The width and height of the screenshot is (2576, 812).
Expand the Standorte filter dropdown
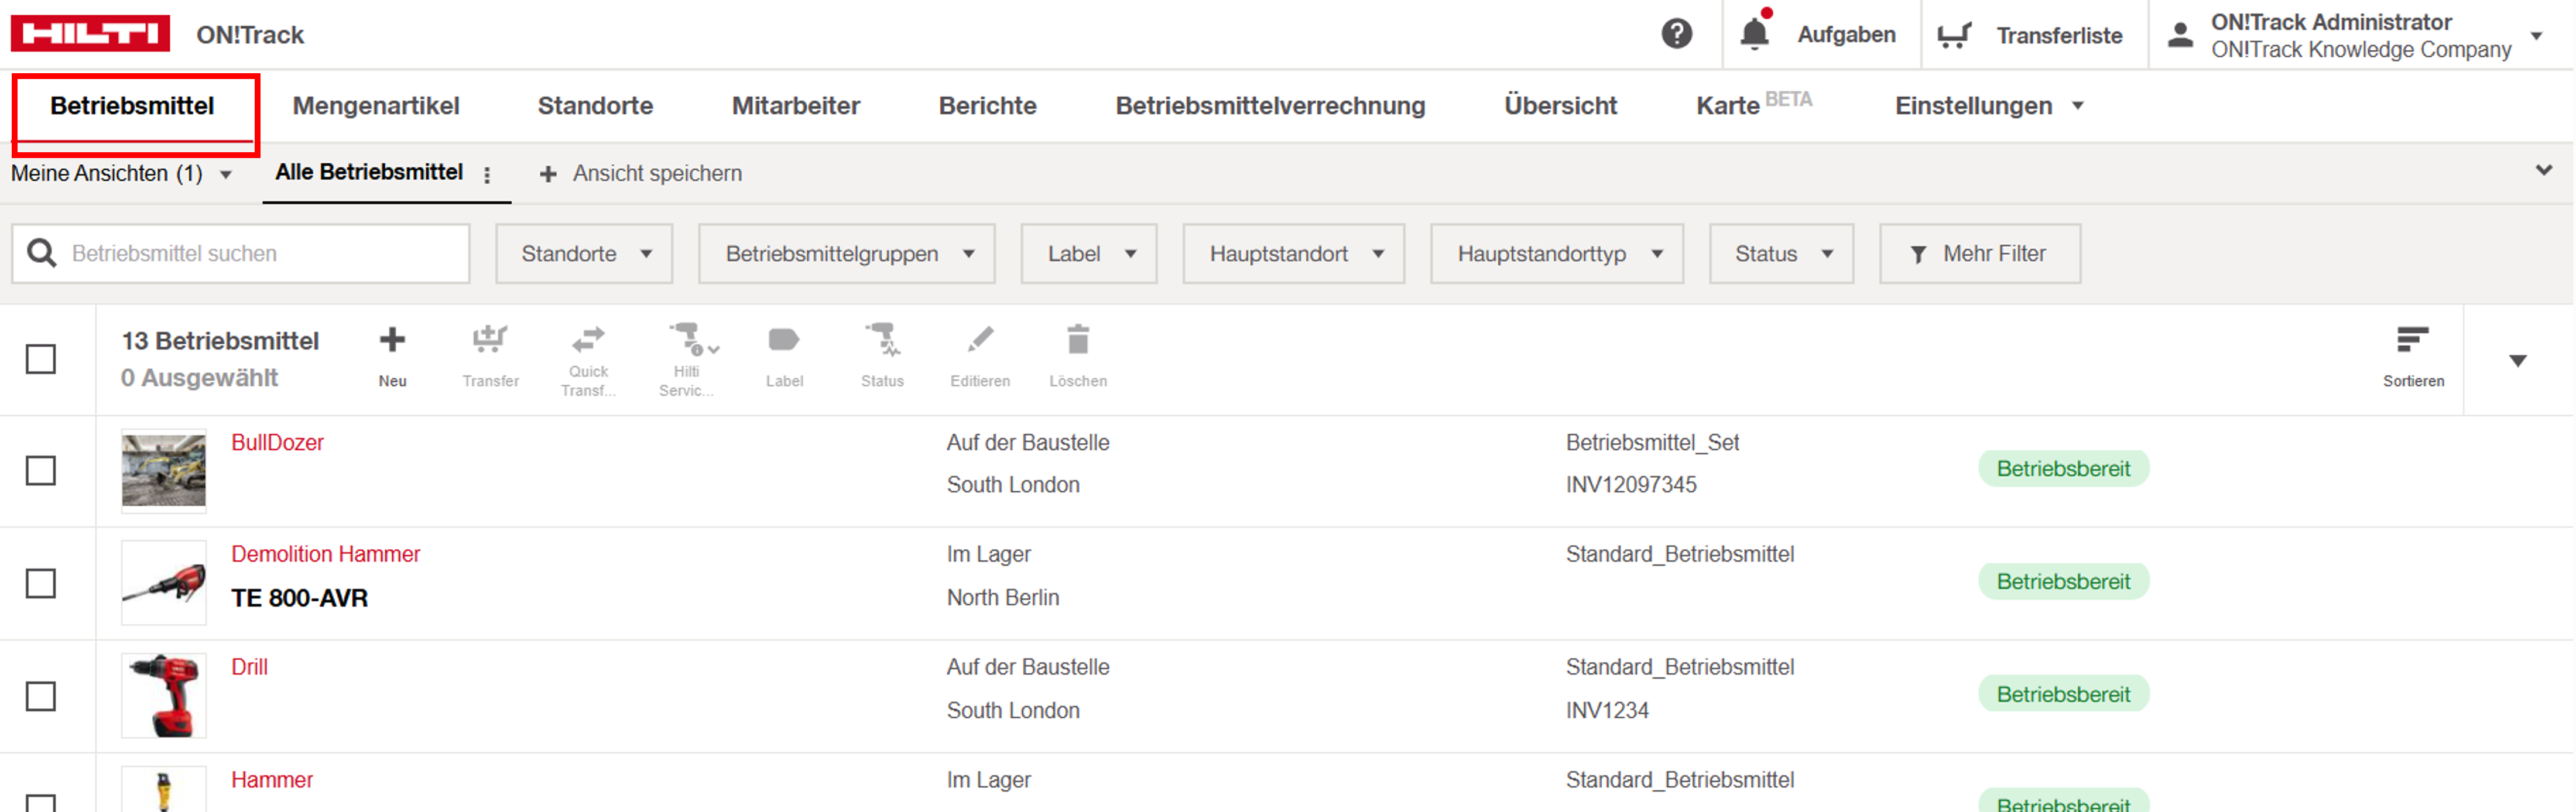[x=585, y=254]
